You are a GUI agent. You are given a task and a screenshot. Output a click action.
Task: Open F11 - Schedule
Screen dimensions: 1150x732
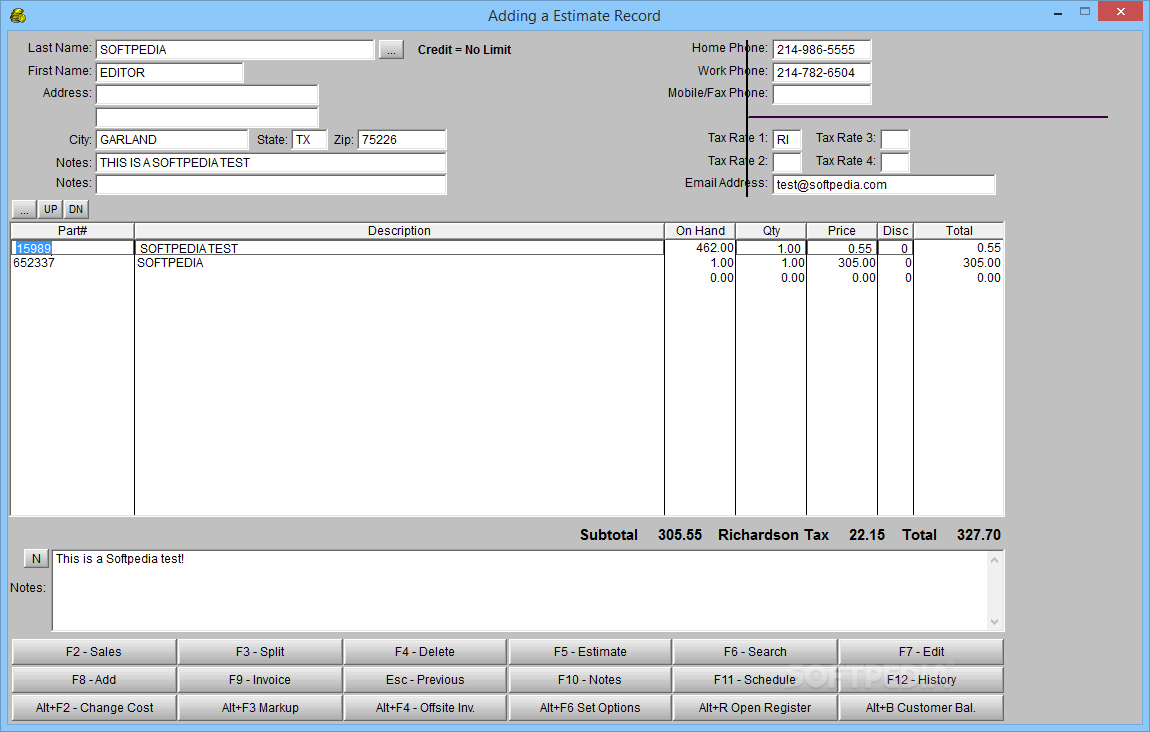(755, 680)
